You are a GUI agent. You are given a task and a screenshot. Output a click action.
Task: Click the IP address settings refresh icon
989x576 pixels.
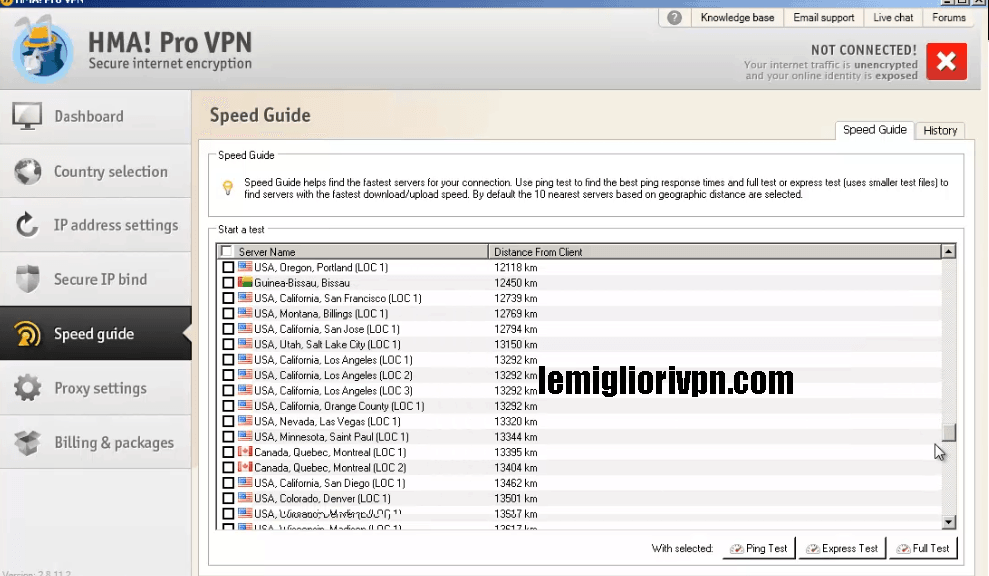[x=27, y=225]
